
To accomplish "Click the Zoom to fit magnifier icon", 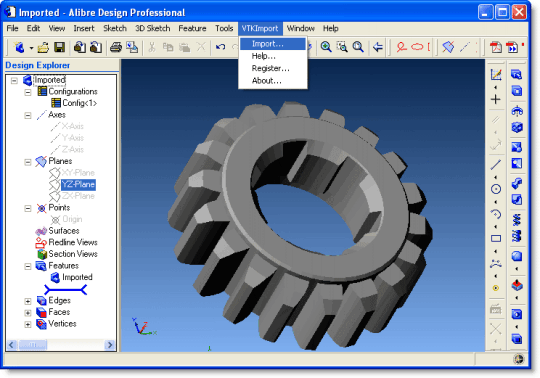I will click(x=358, y=47).
